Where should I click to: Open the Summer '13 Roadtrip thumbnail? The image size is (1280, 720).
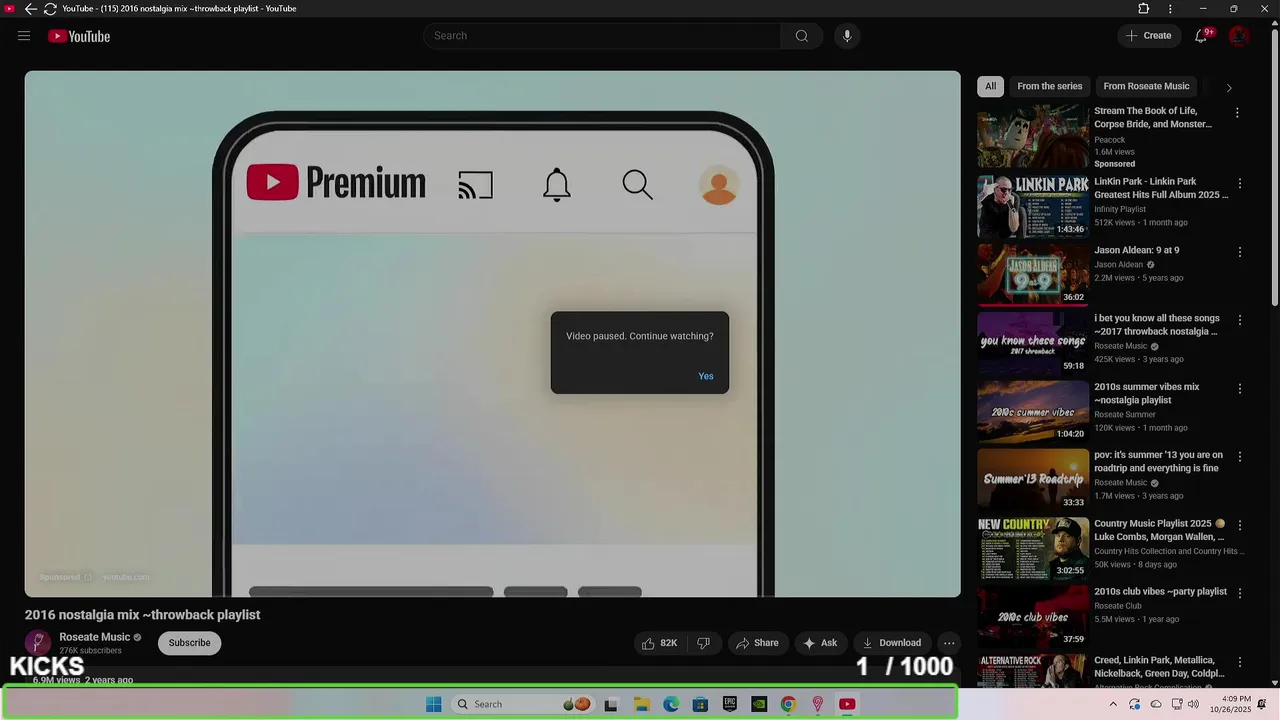[x=1033, y=479]
